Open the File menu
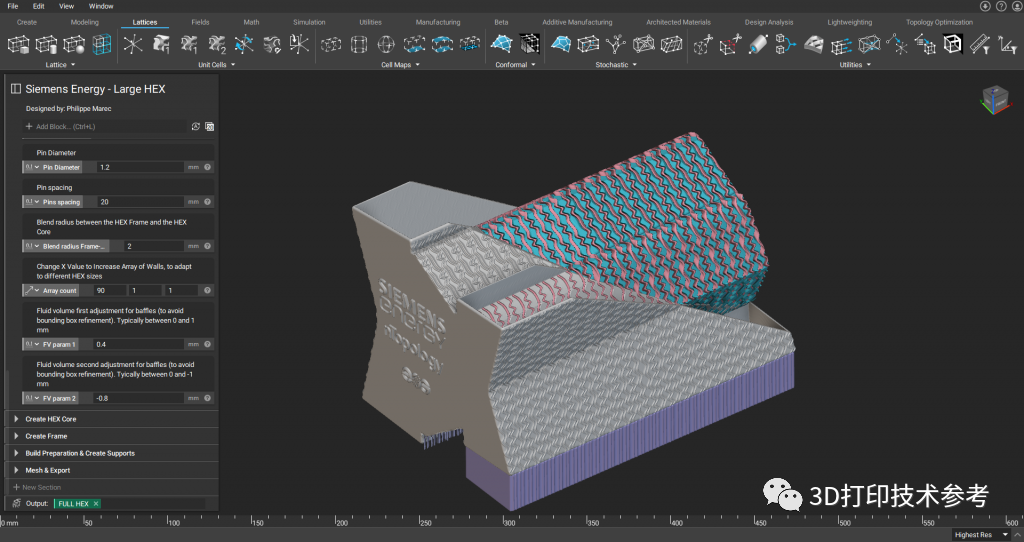 (x=13, y=6)
